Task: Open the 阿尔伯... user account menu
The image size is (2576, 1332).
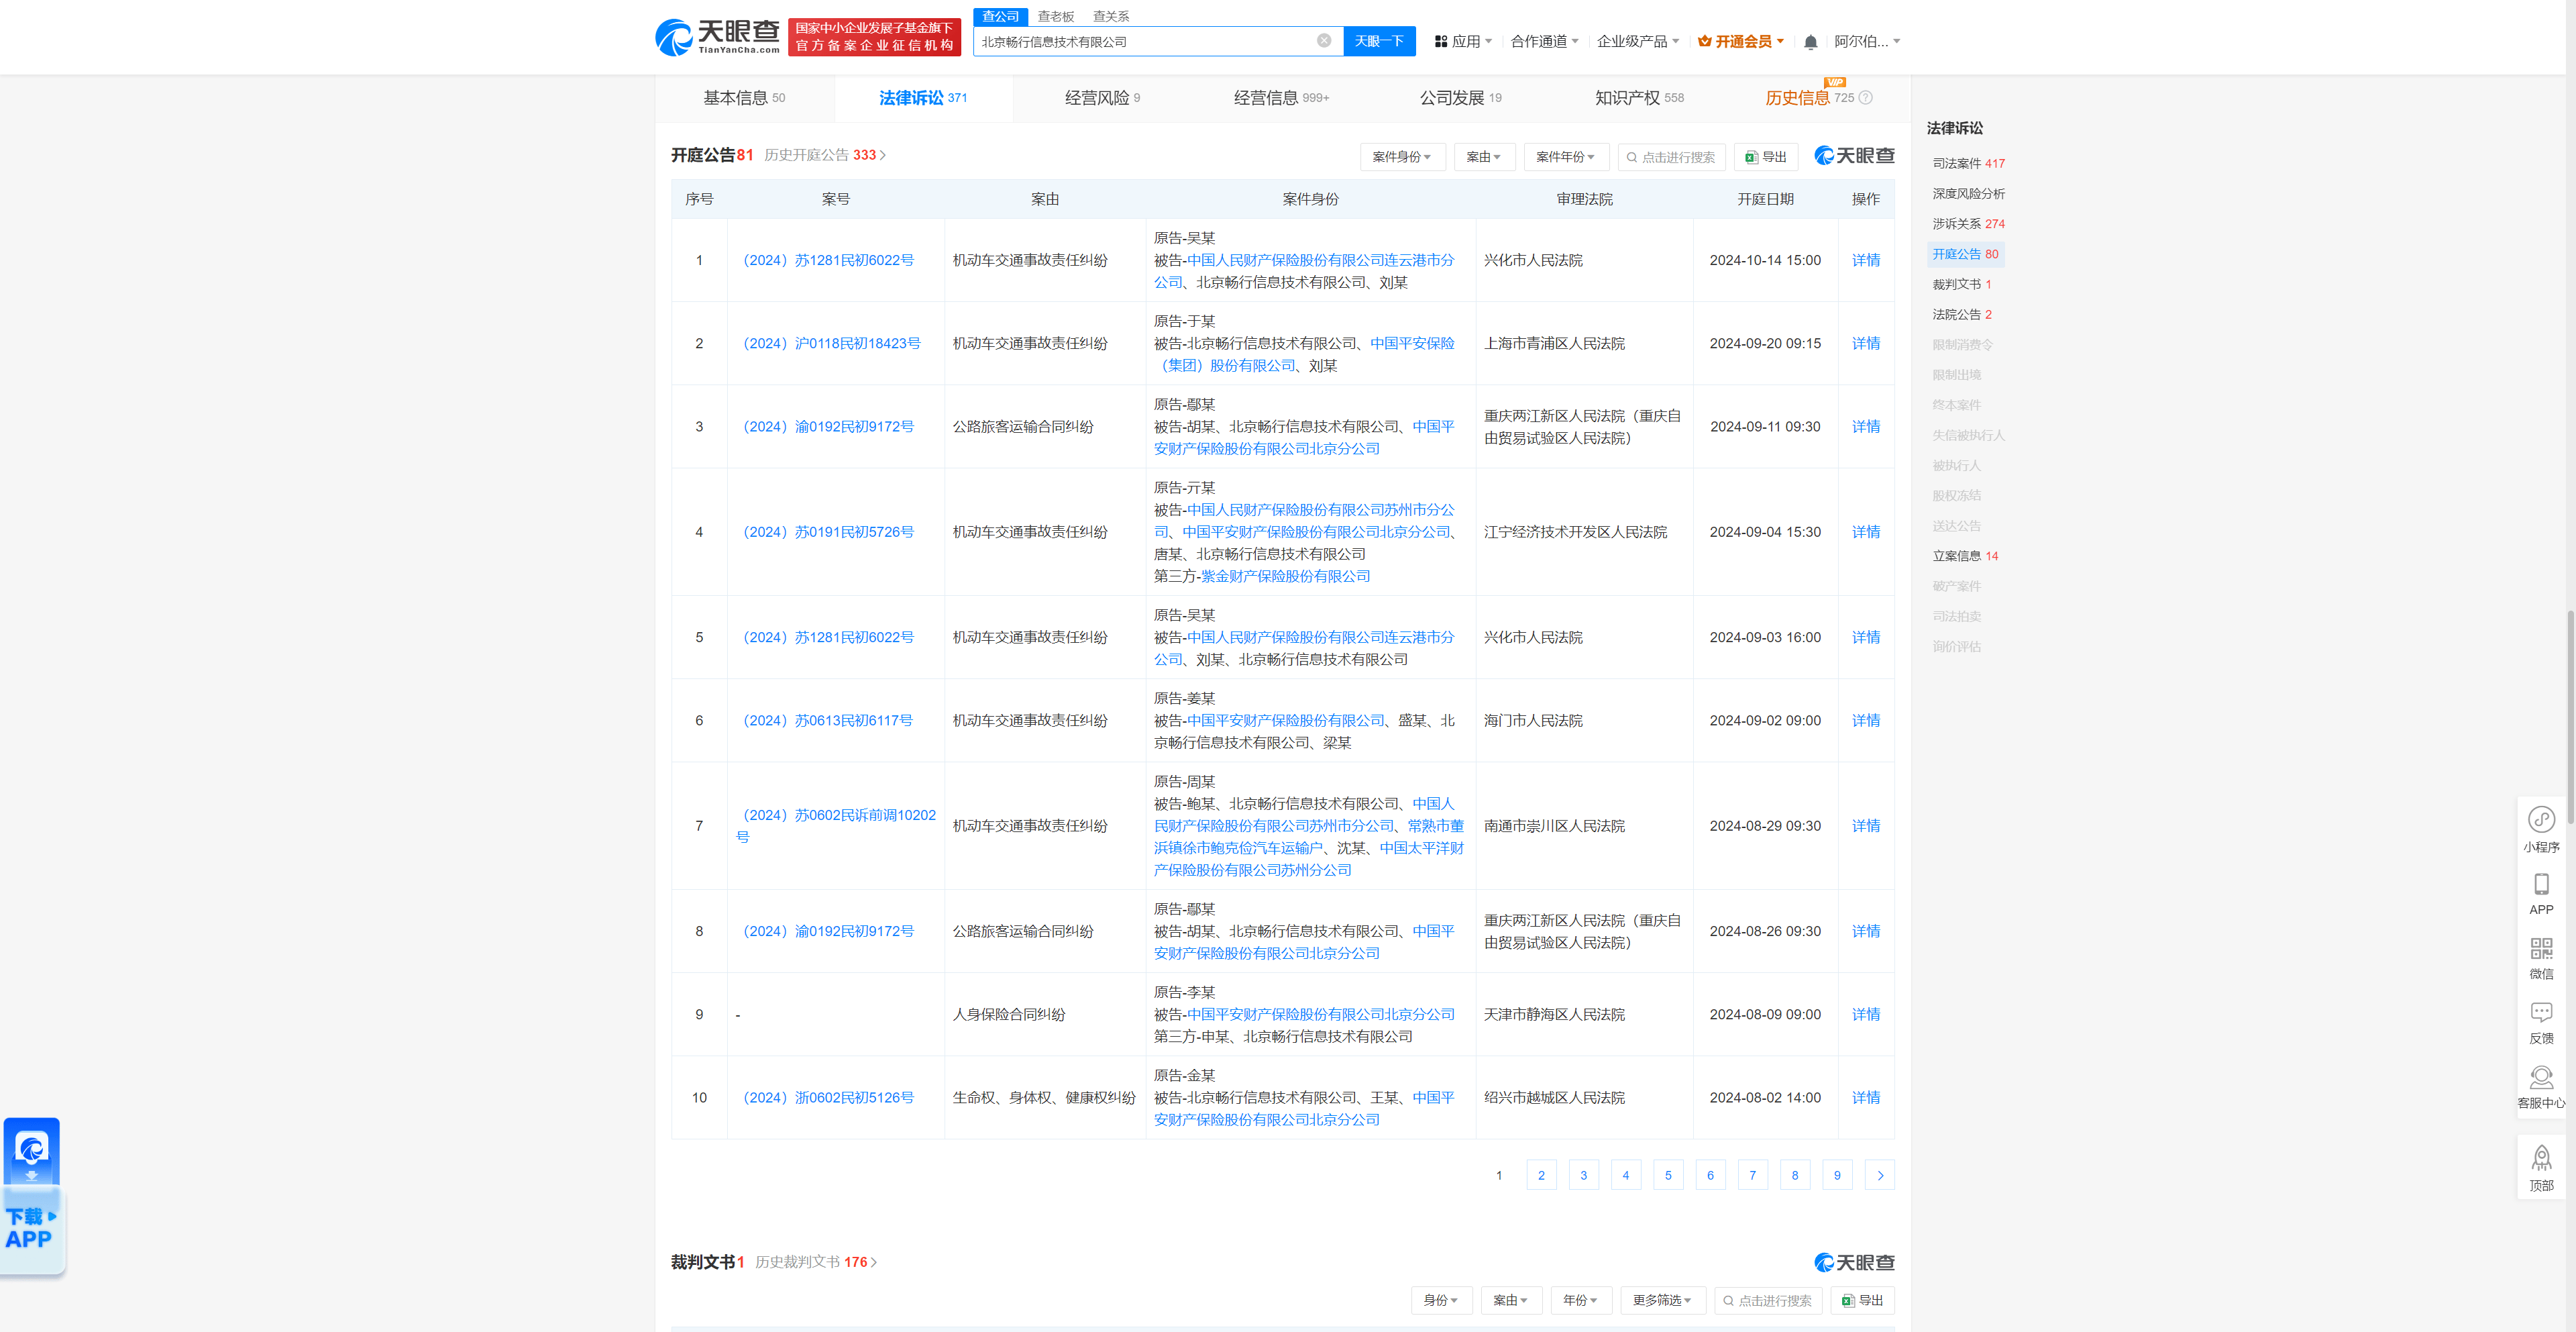Action: coord(1866,41)
